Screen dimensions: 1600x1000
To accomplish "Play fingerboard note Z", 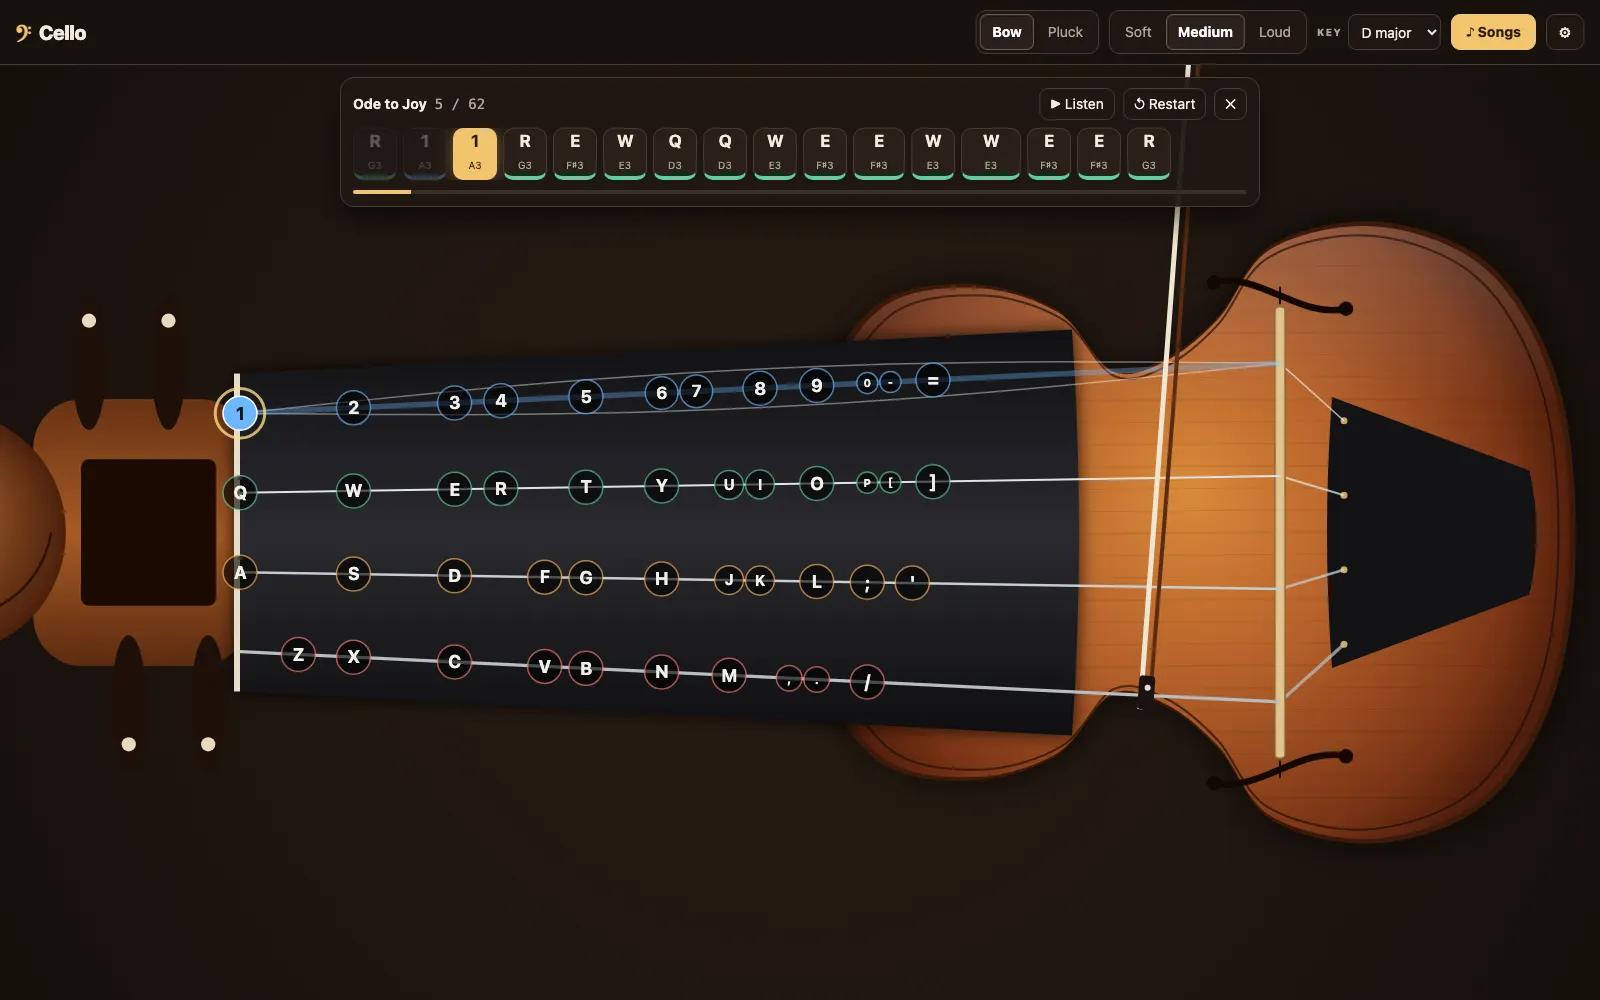I will click(x=298, y=655).
